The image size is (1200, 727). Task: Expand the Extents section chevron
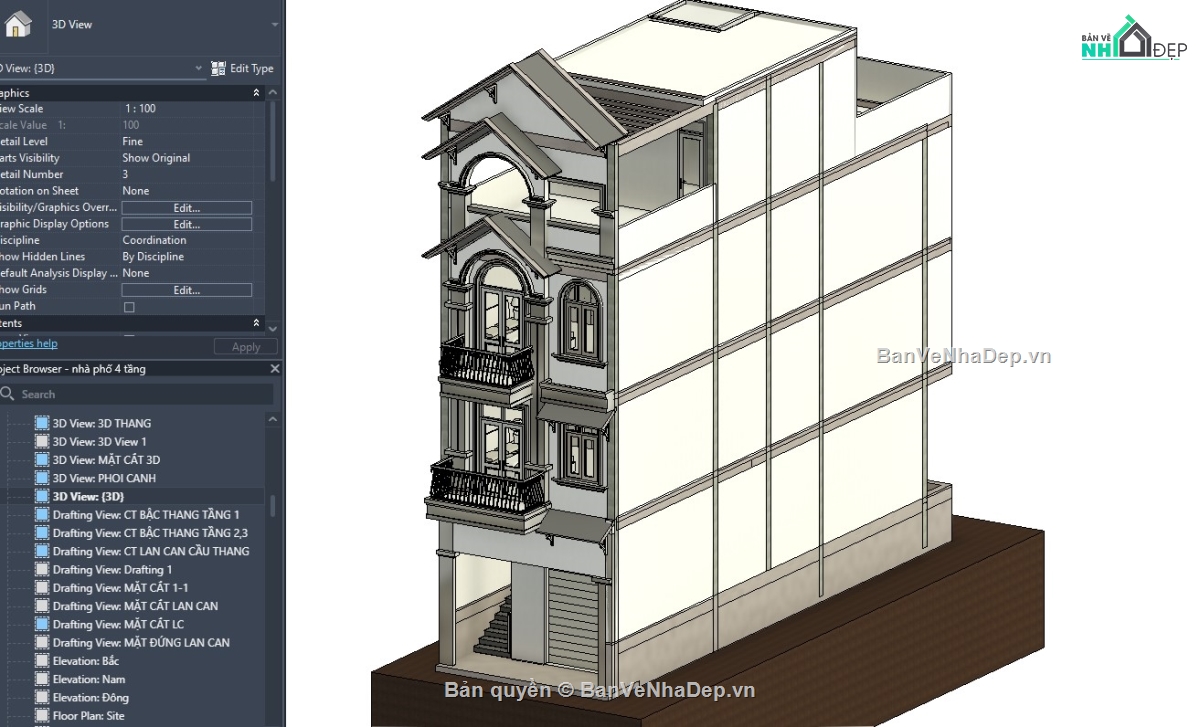(x=257, y=323)
